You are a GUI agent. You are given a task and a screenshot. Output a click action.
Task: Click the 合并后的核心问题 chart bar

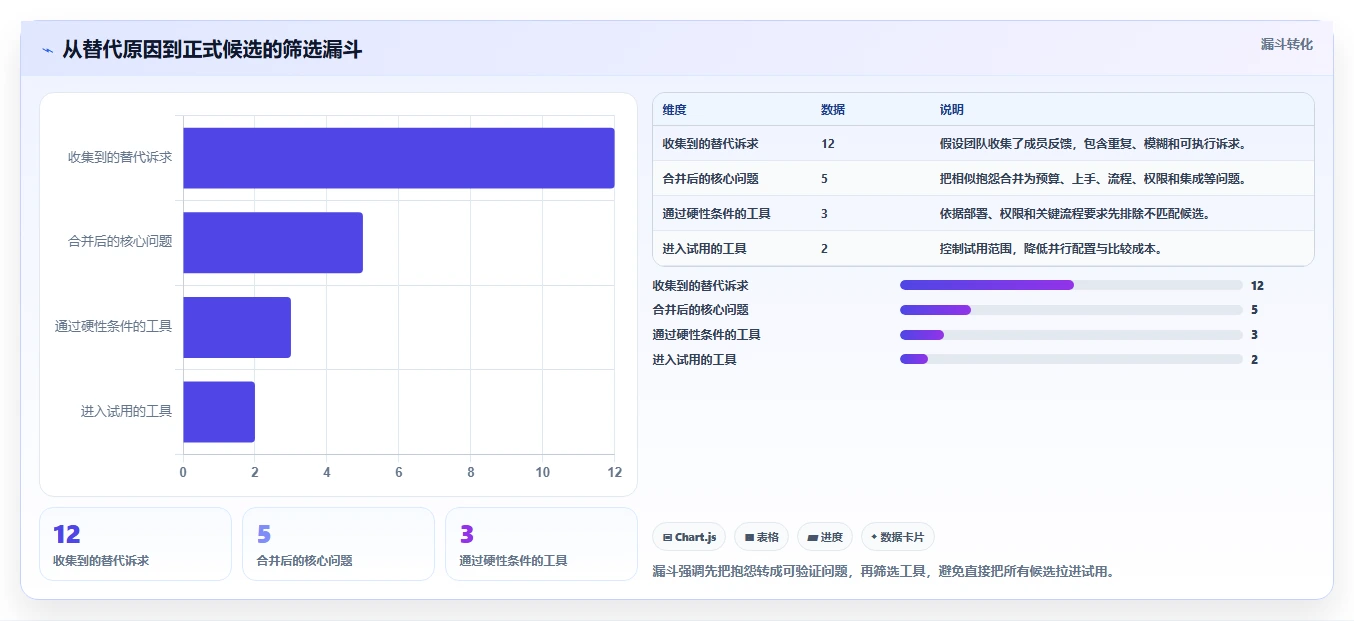(273, 242)
